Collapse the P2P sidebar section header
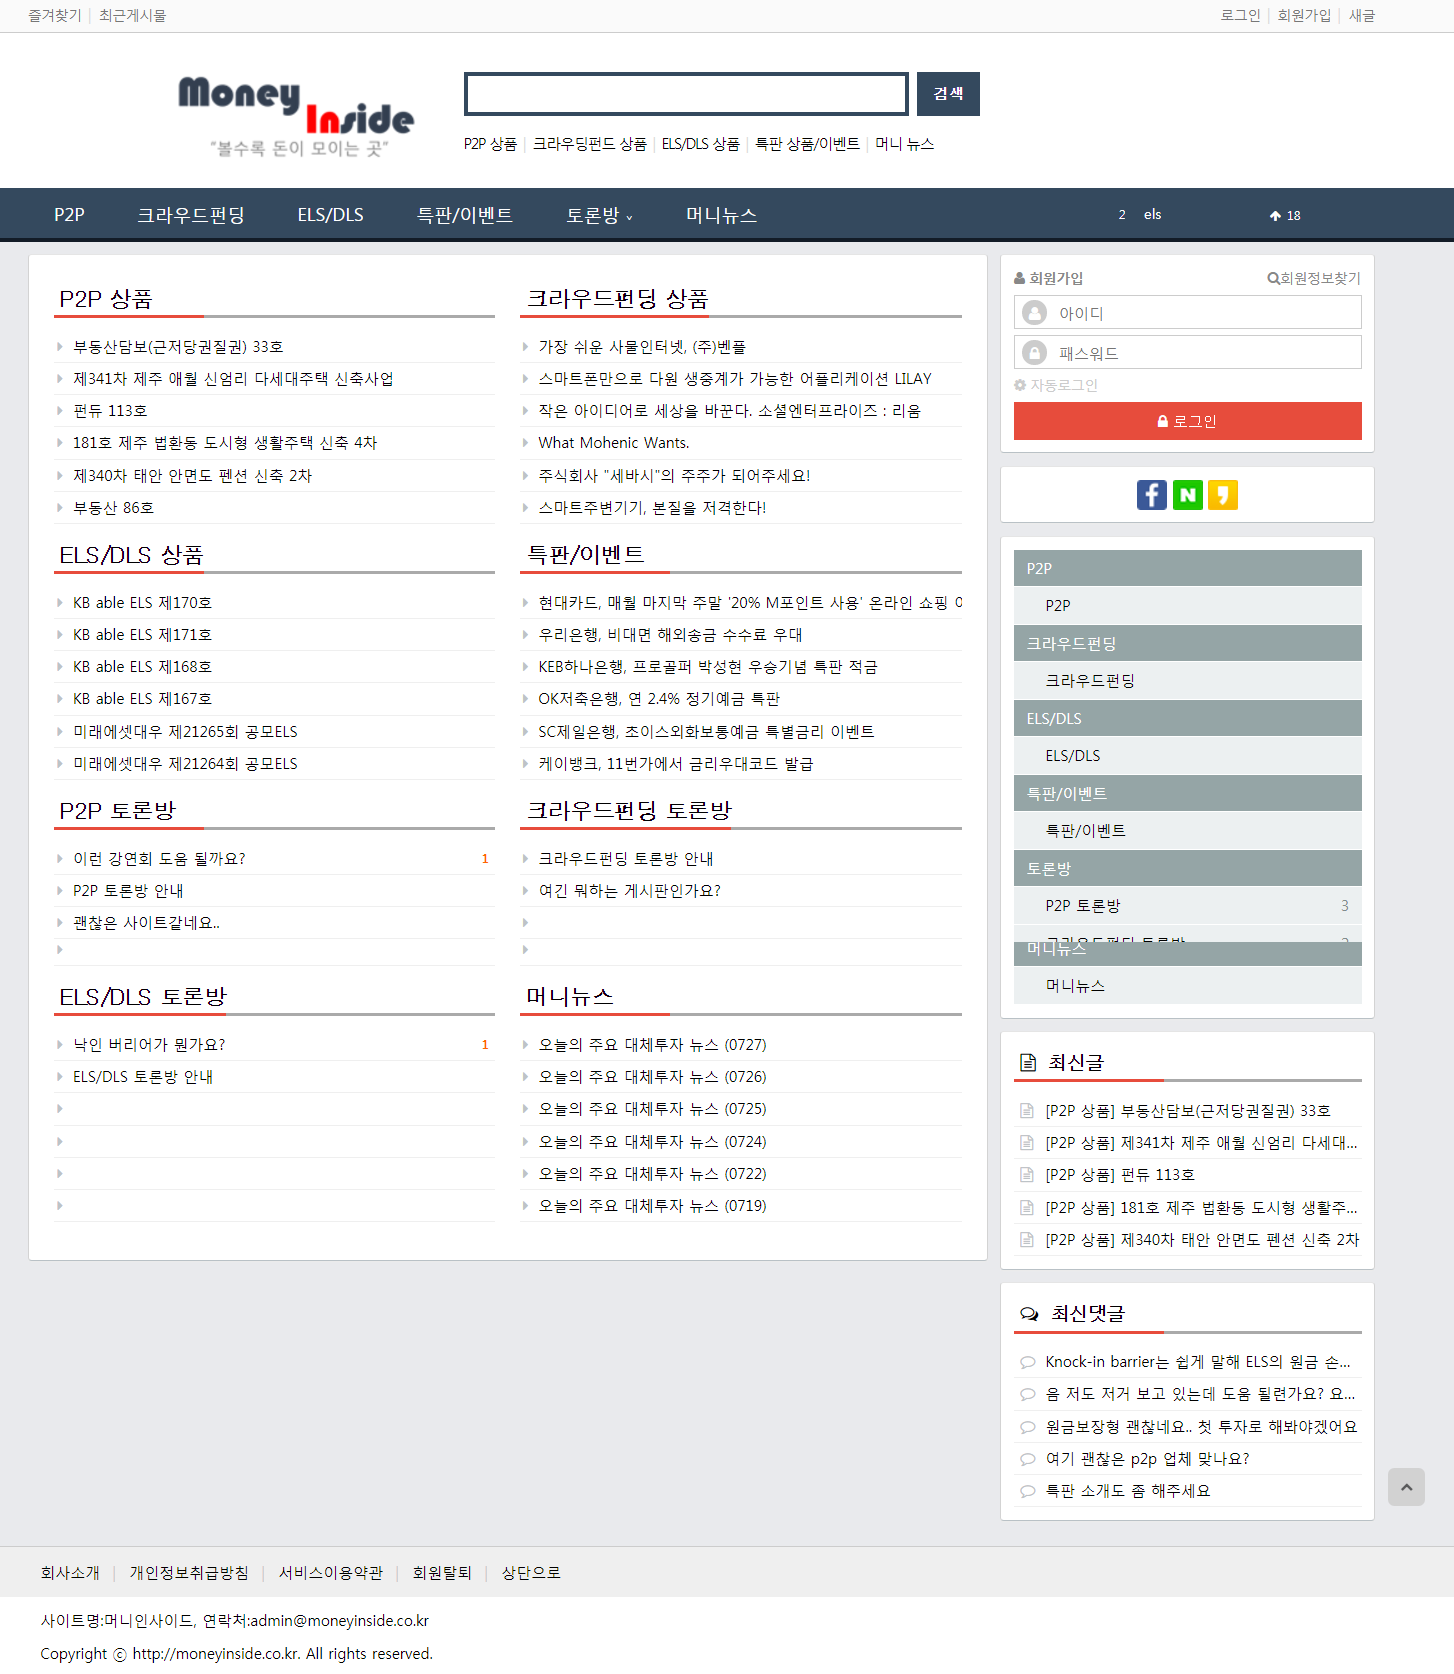The height and width of the screenshot is (1674, 1454). point(1187,568)
